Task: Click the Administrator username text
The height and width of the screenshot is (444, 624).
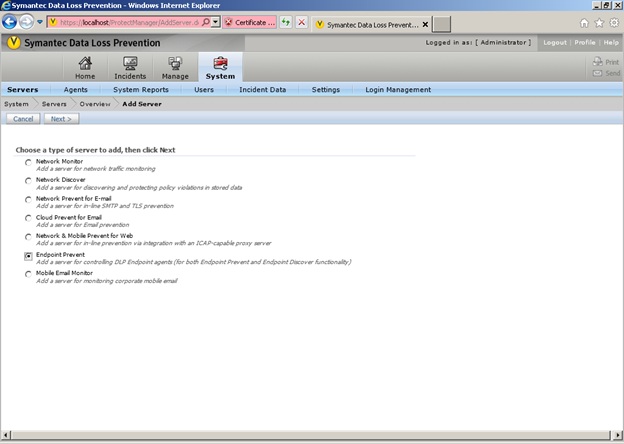Action: click(x=503, y=42)
